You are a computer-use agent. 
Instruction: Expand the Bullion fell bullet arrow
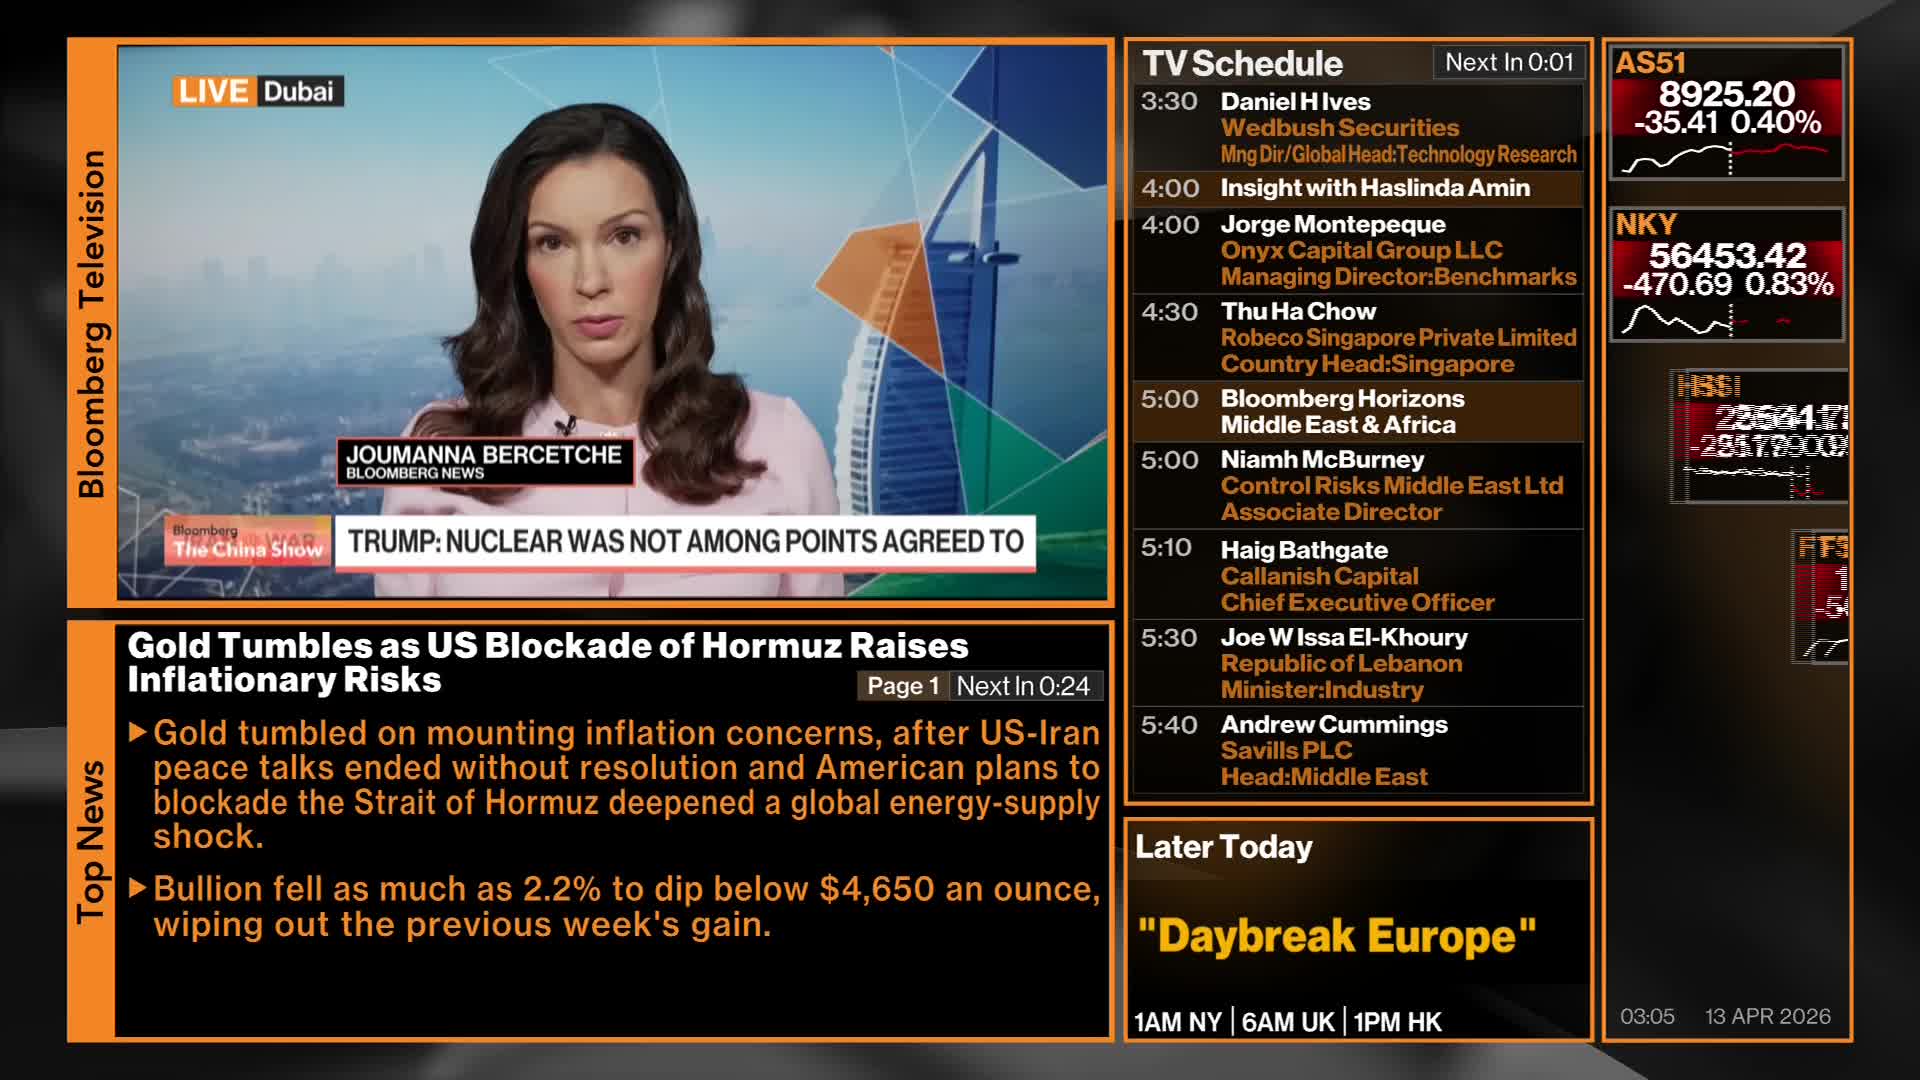139,888
